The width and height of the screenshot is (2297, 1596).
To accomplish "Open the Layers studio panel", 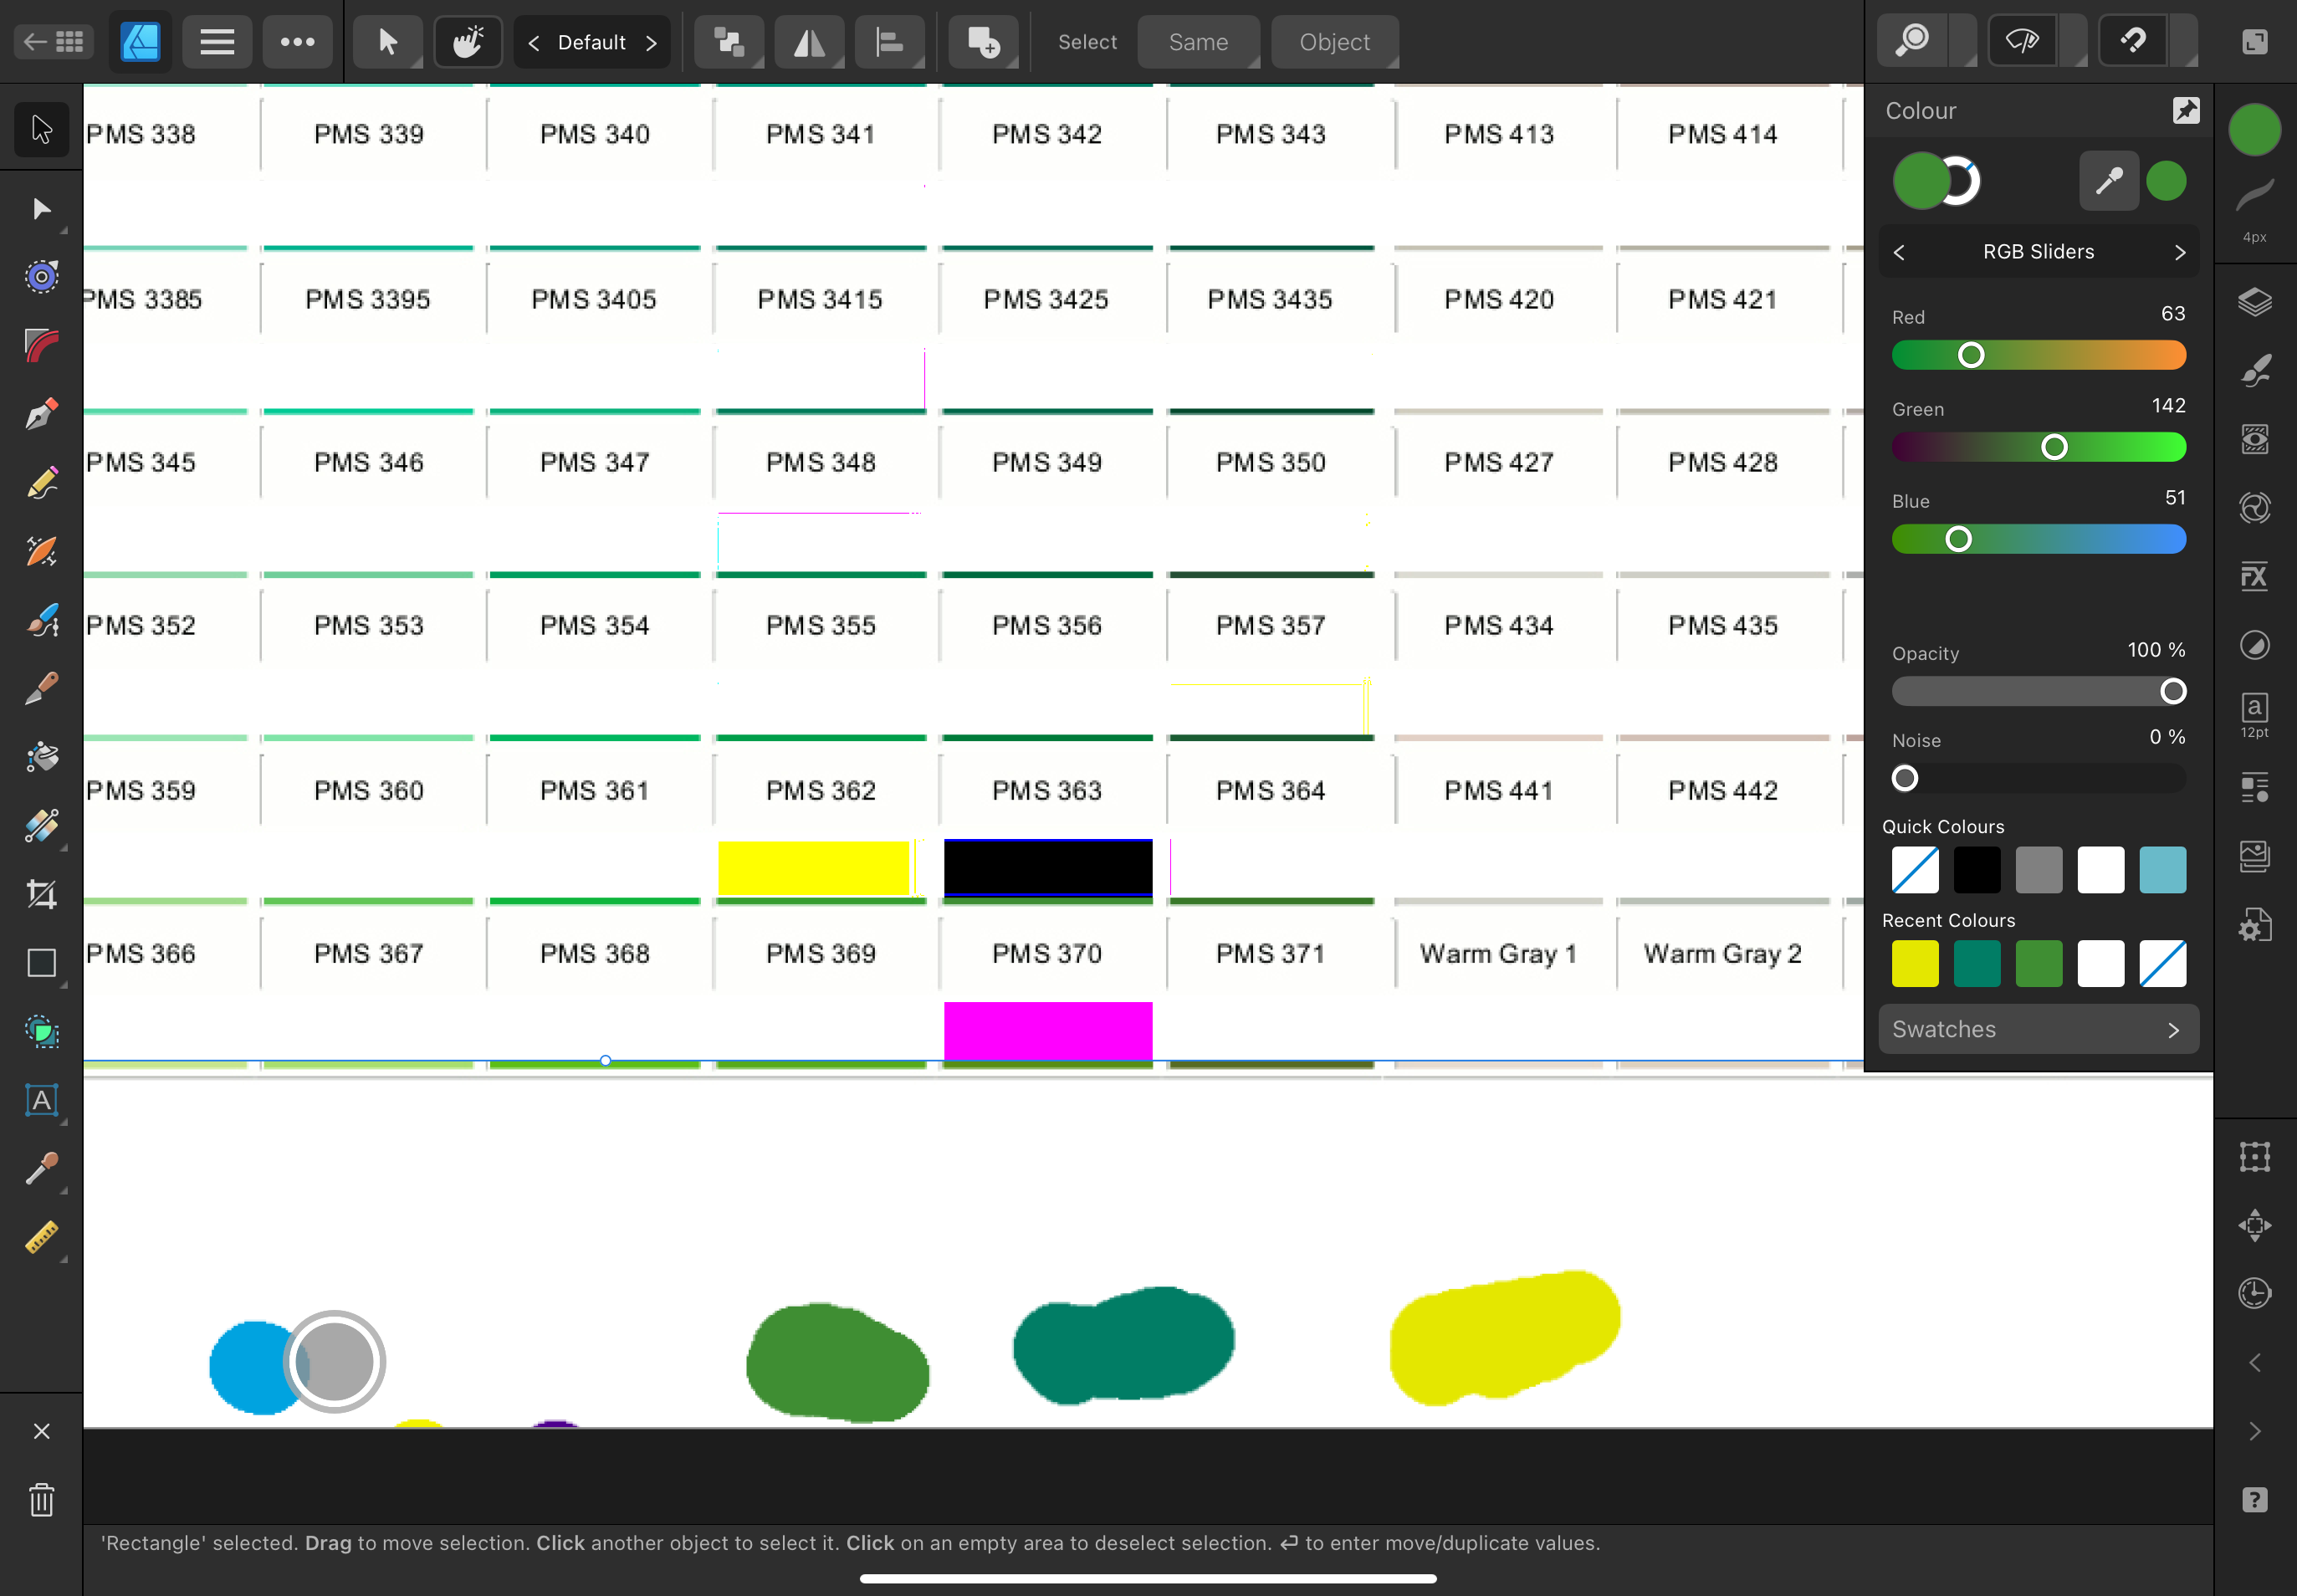I will 2255,302.
